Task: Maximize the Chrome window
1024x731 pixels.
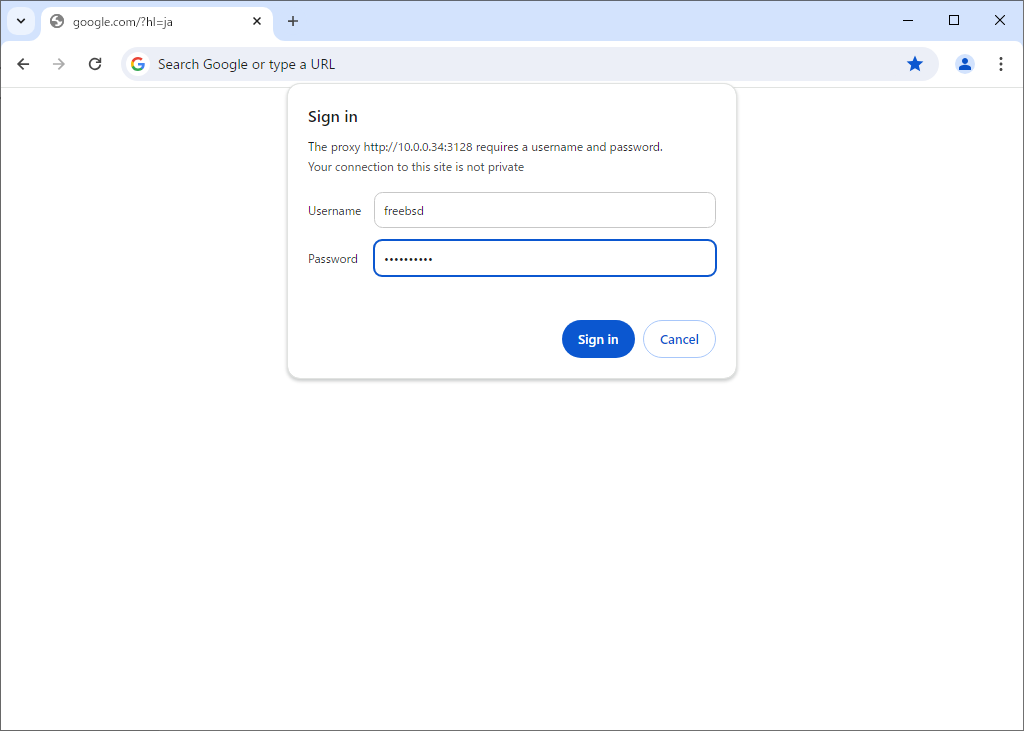Action: [954, 20]
